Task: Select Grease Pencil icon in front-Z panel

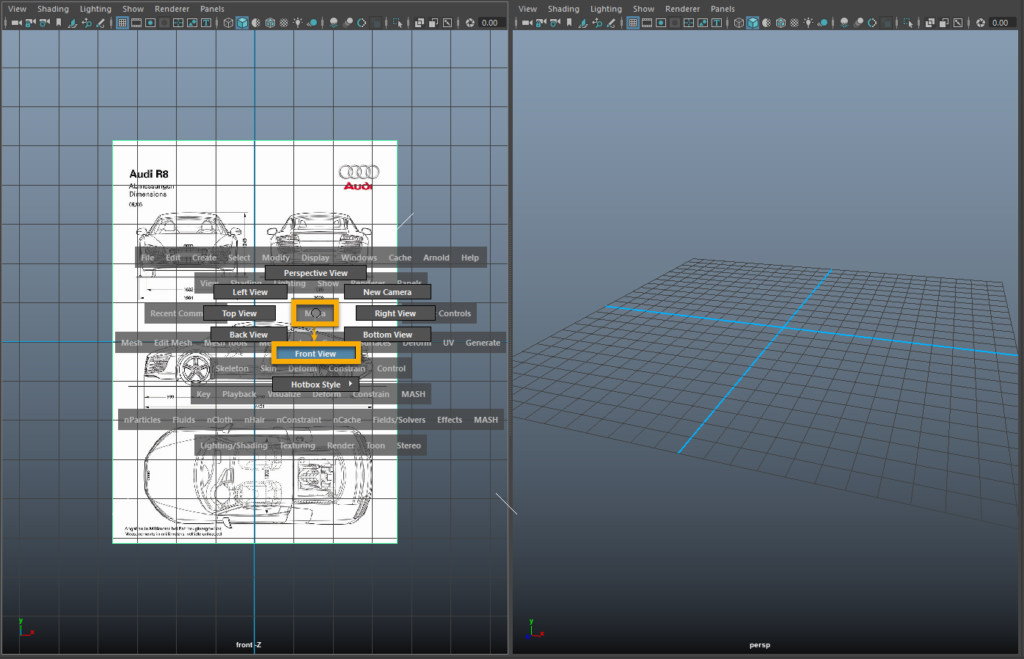Action: point(101,23)
